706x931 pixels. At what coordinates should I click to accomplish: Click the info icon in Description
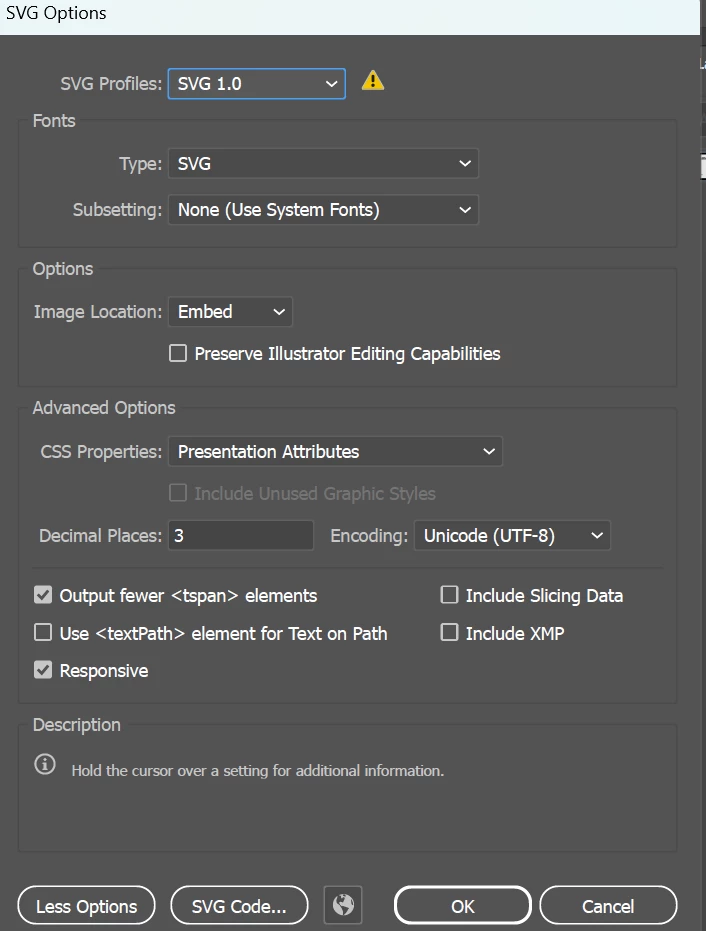[x=45, y=765]
